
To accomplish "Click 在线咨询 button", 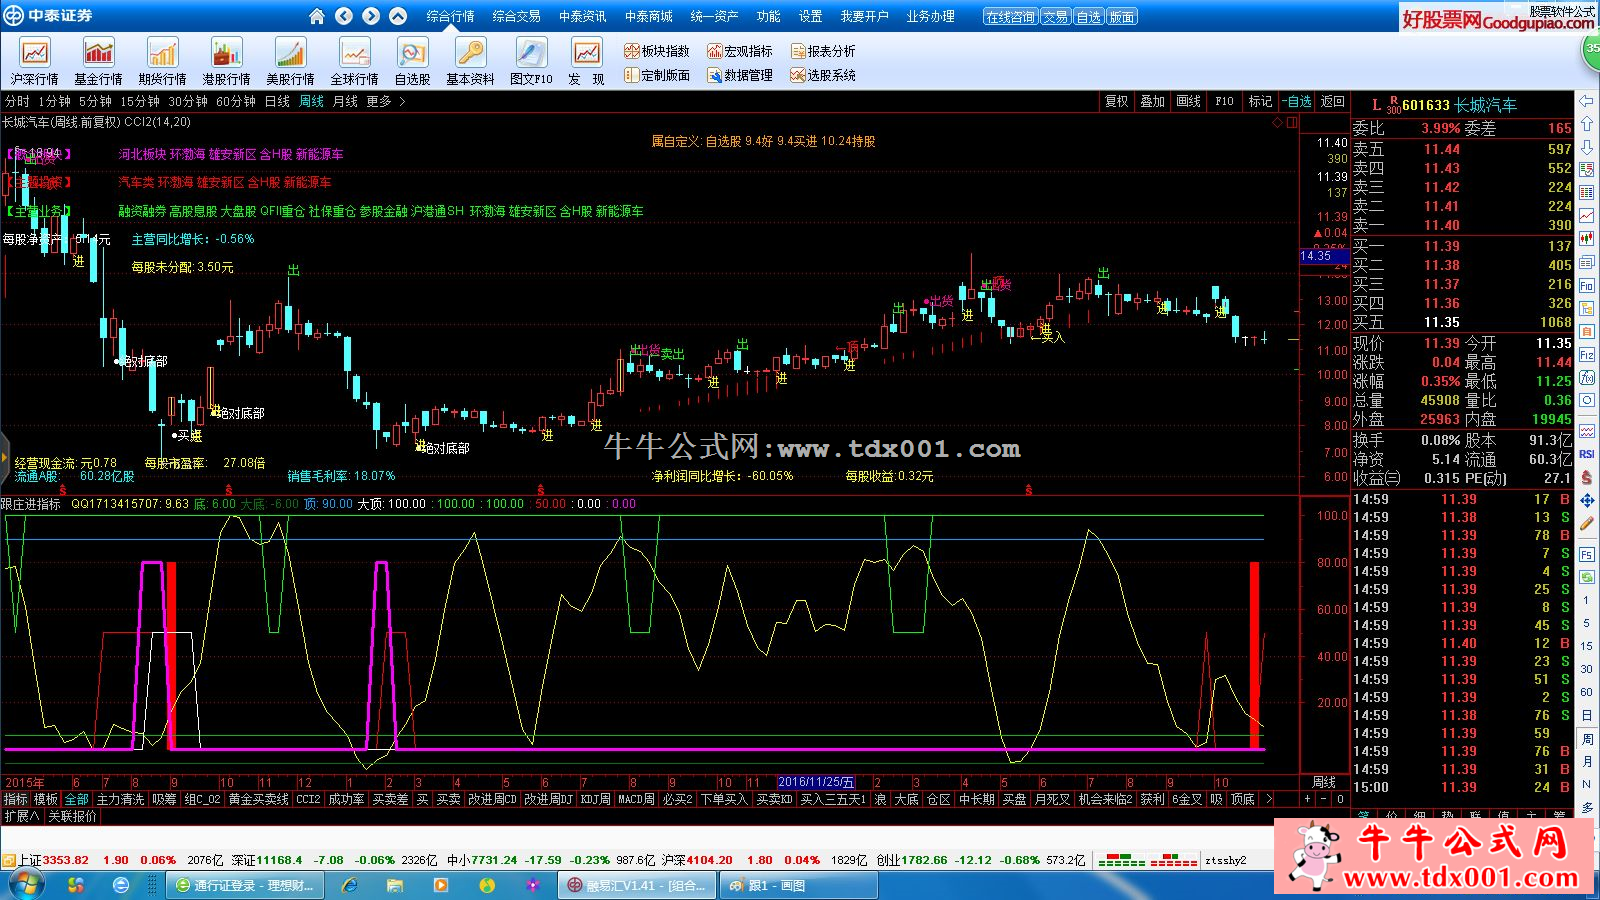I will point(1010,17).
